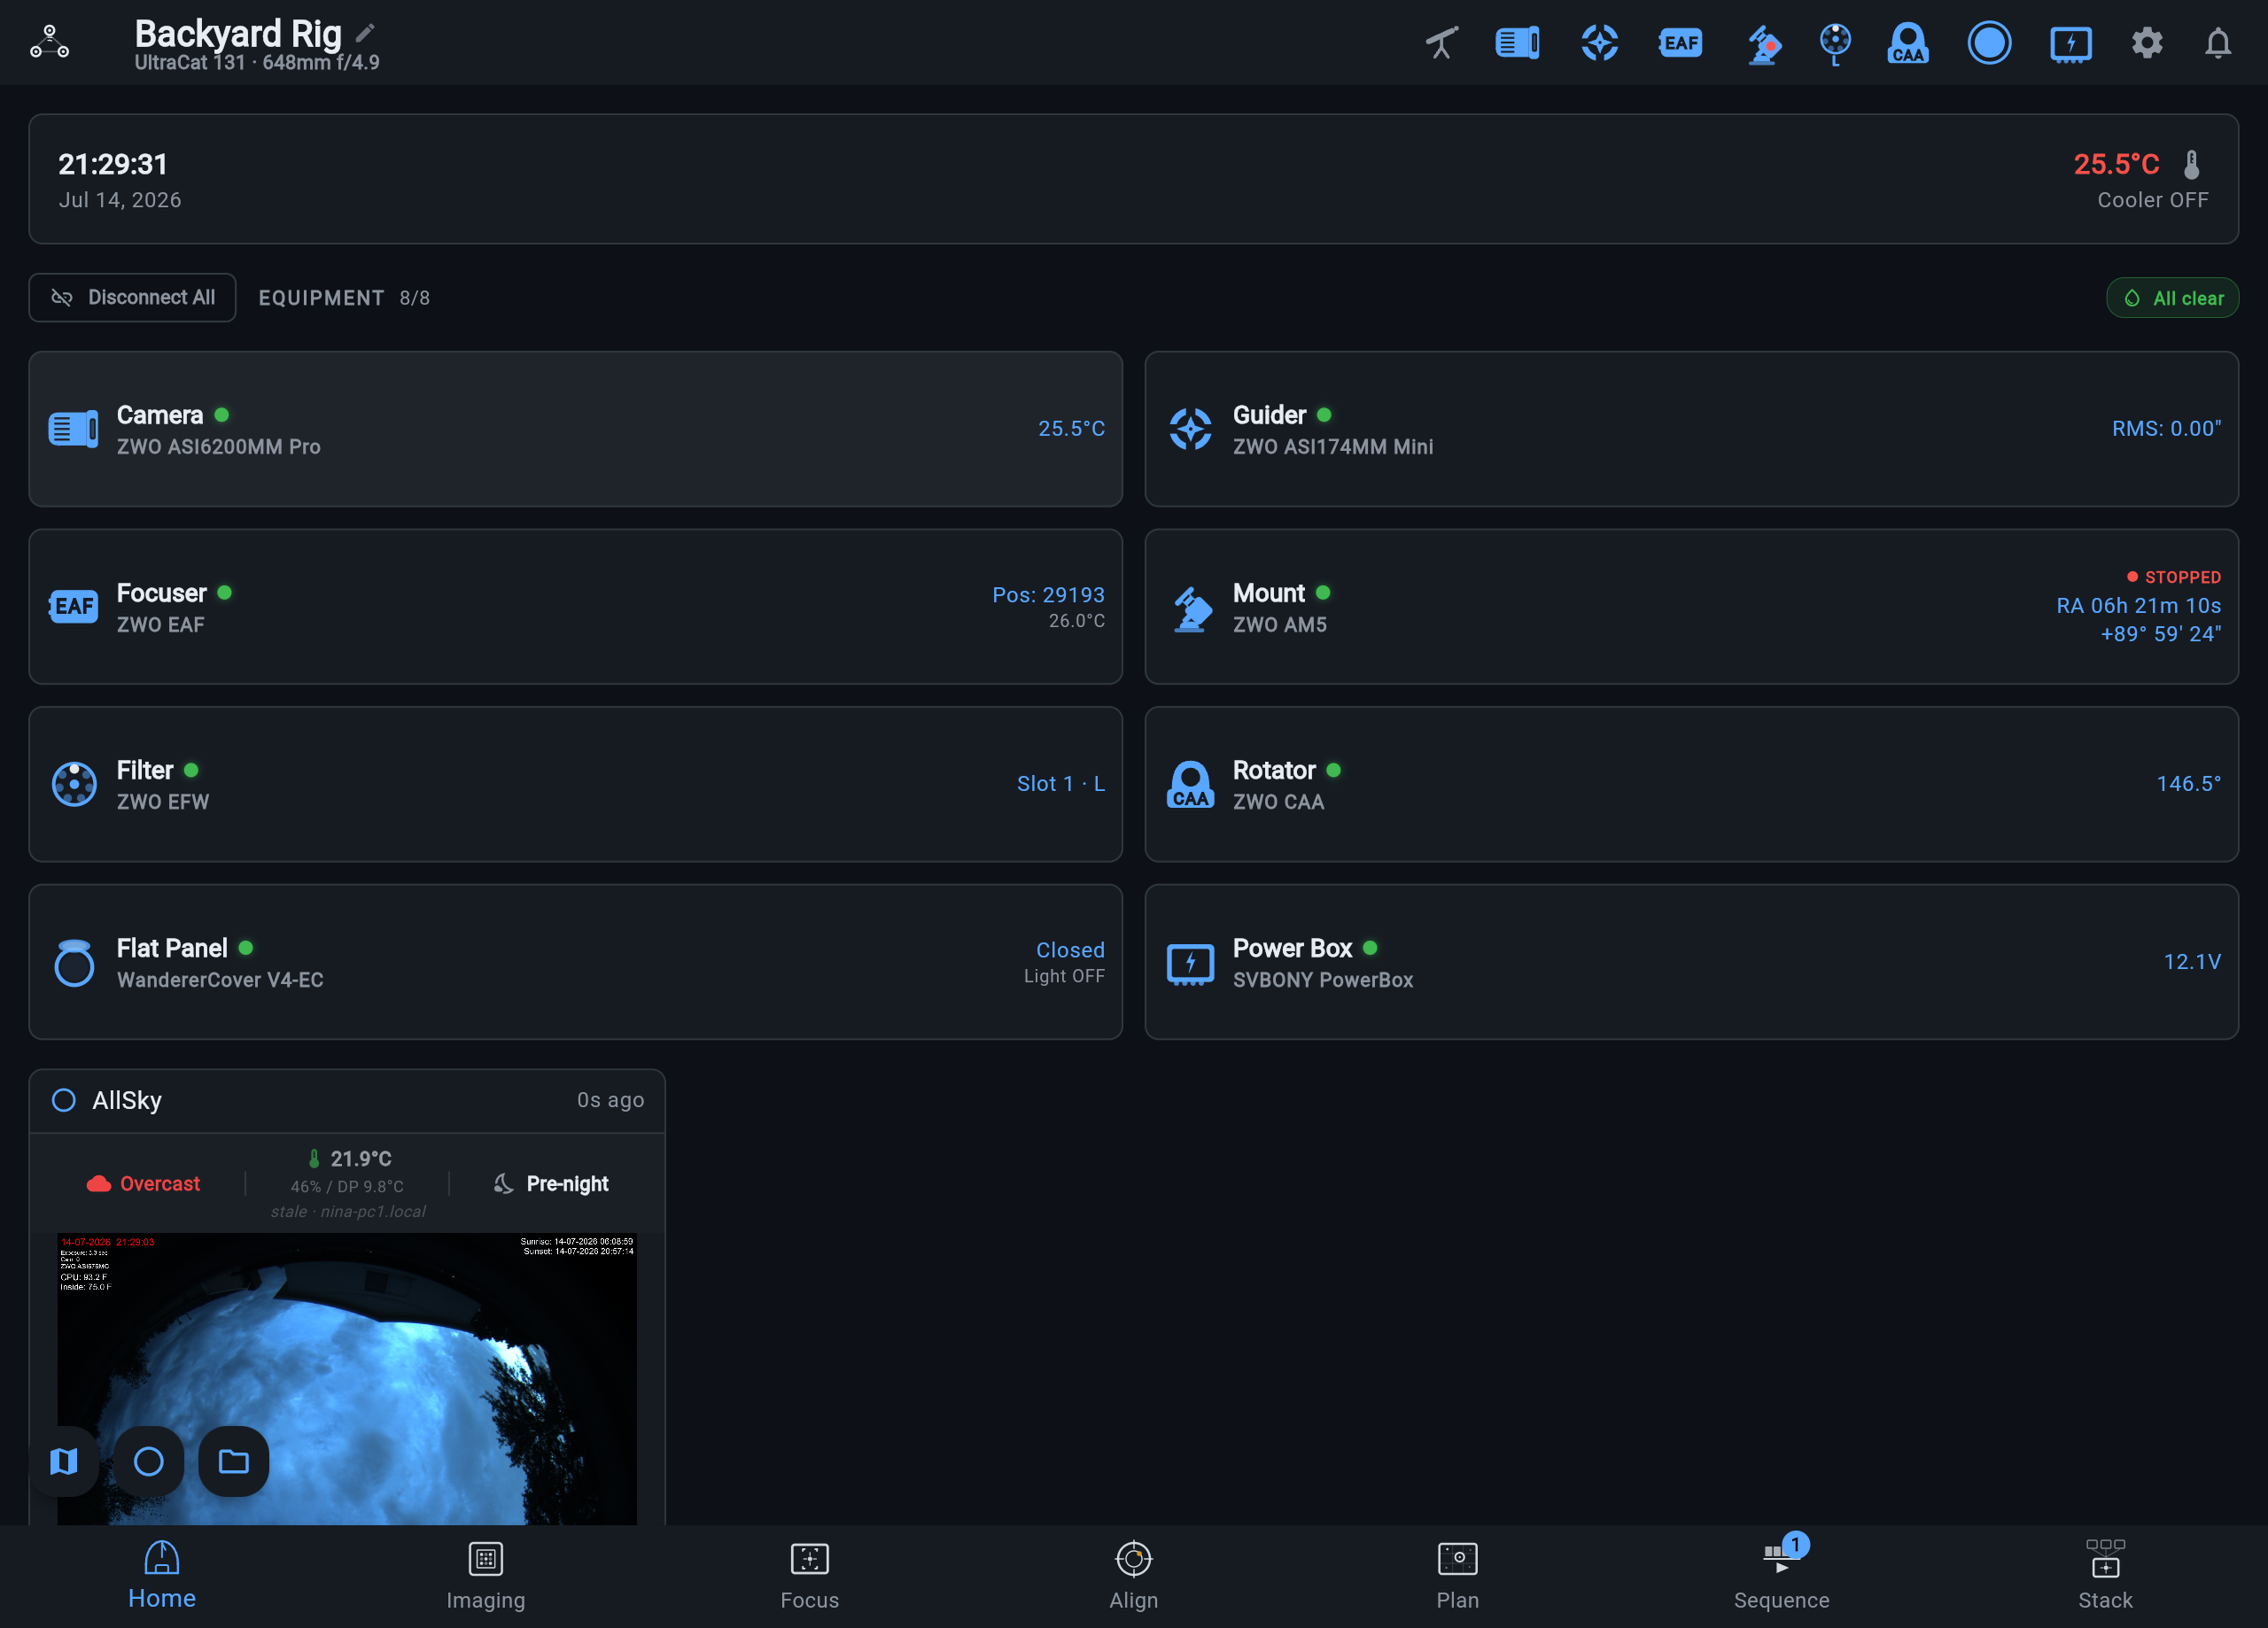The width and height of the screenshot is (2268, 1628).
Task: Click the Power Box card icon
Action: tap(1190, 963)
